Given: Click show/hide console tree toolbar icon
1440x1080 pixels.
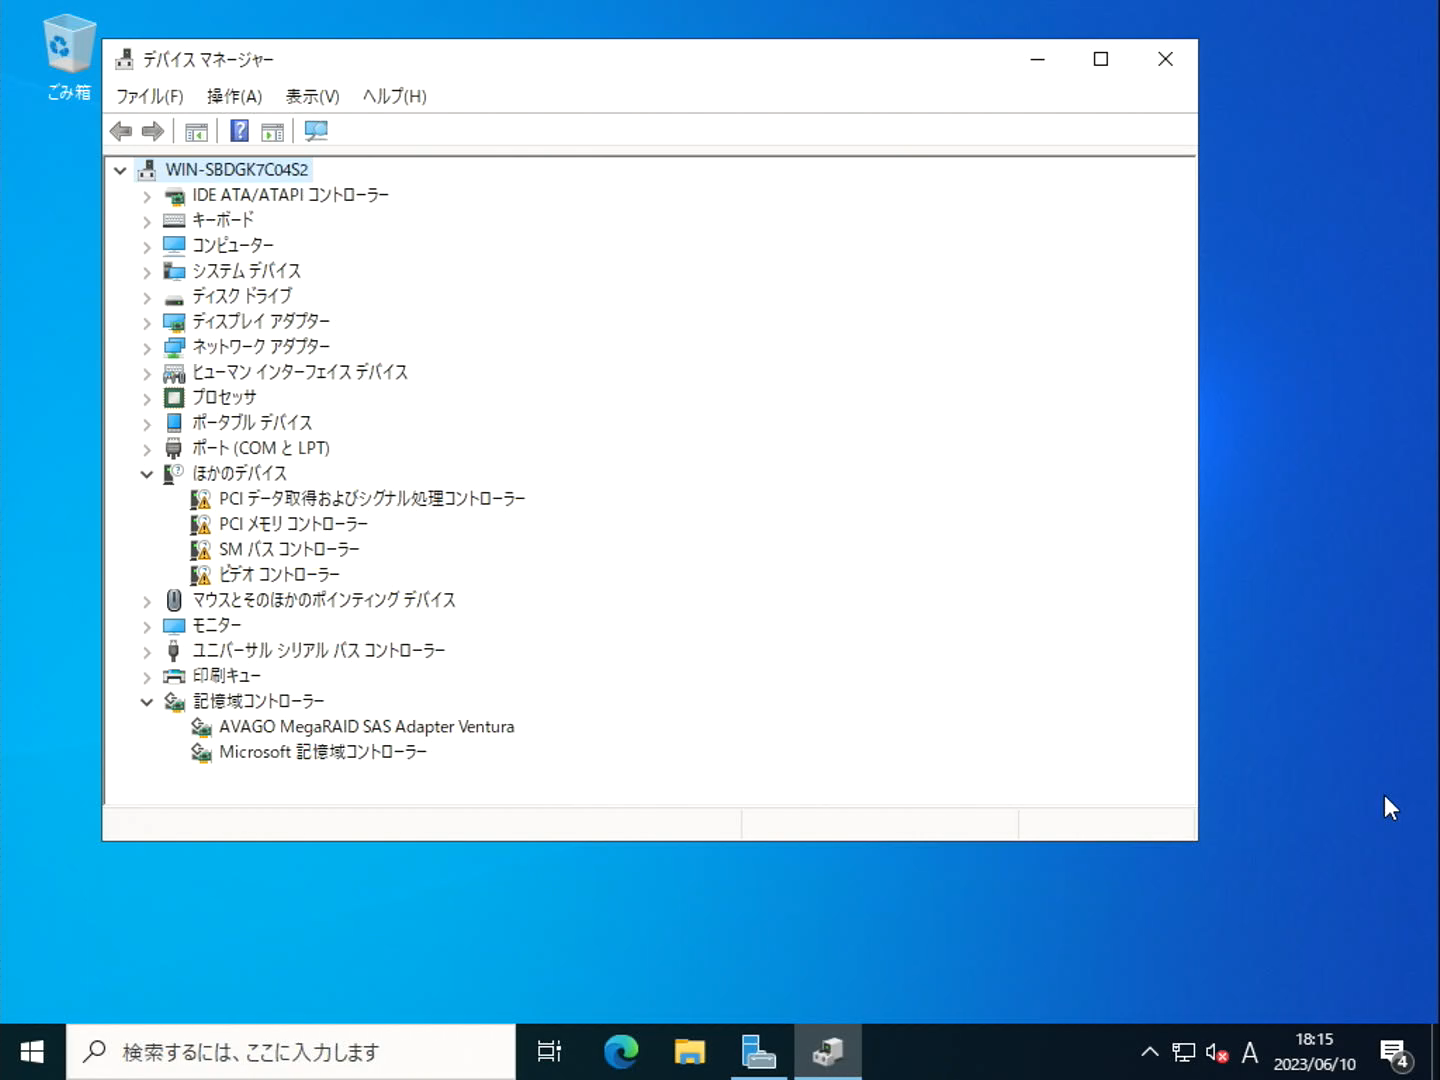Looking at the screenshot, I should (x=197, y=131).
